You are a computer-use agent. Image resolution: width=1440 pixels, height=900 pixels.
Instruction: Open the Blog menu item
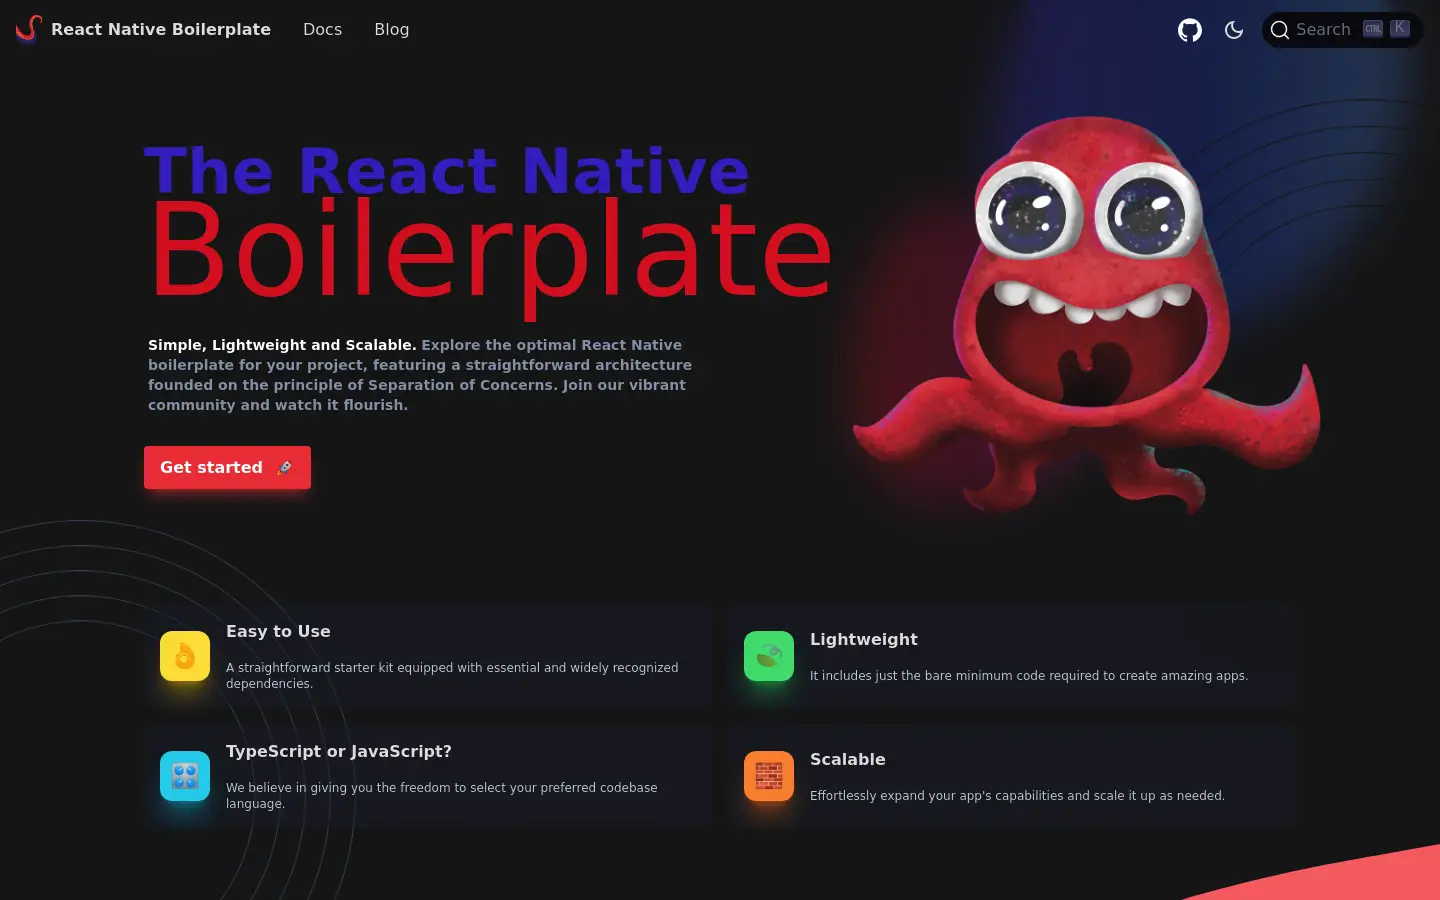tap(391, 30)
